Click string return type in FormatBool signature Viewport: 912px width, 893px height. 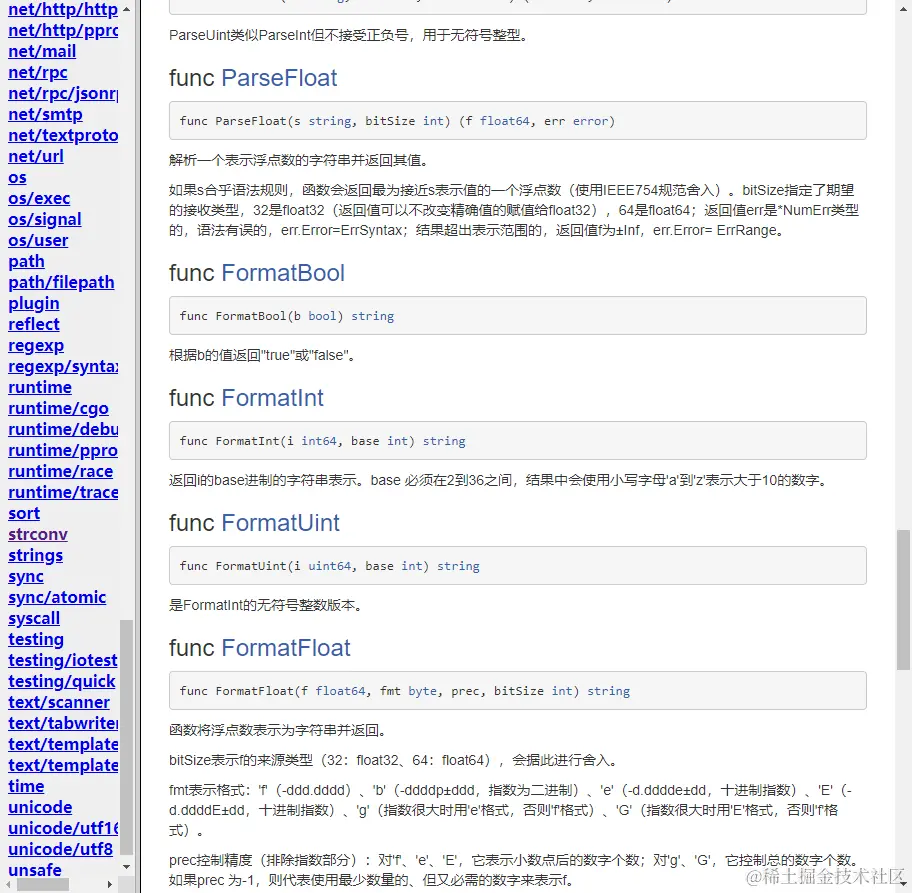pyautogui.click(x=372, y=316)
